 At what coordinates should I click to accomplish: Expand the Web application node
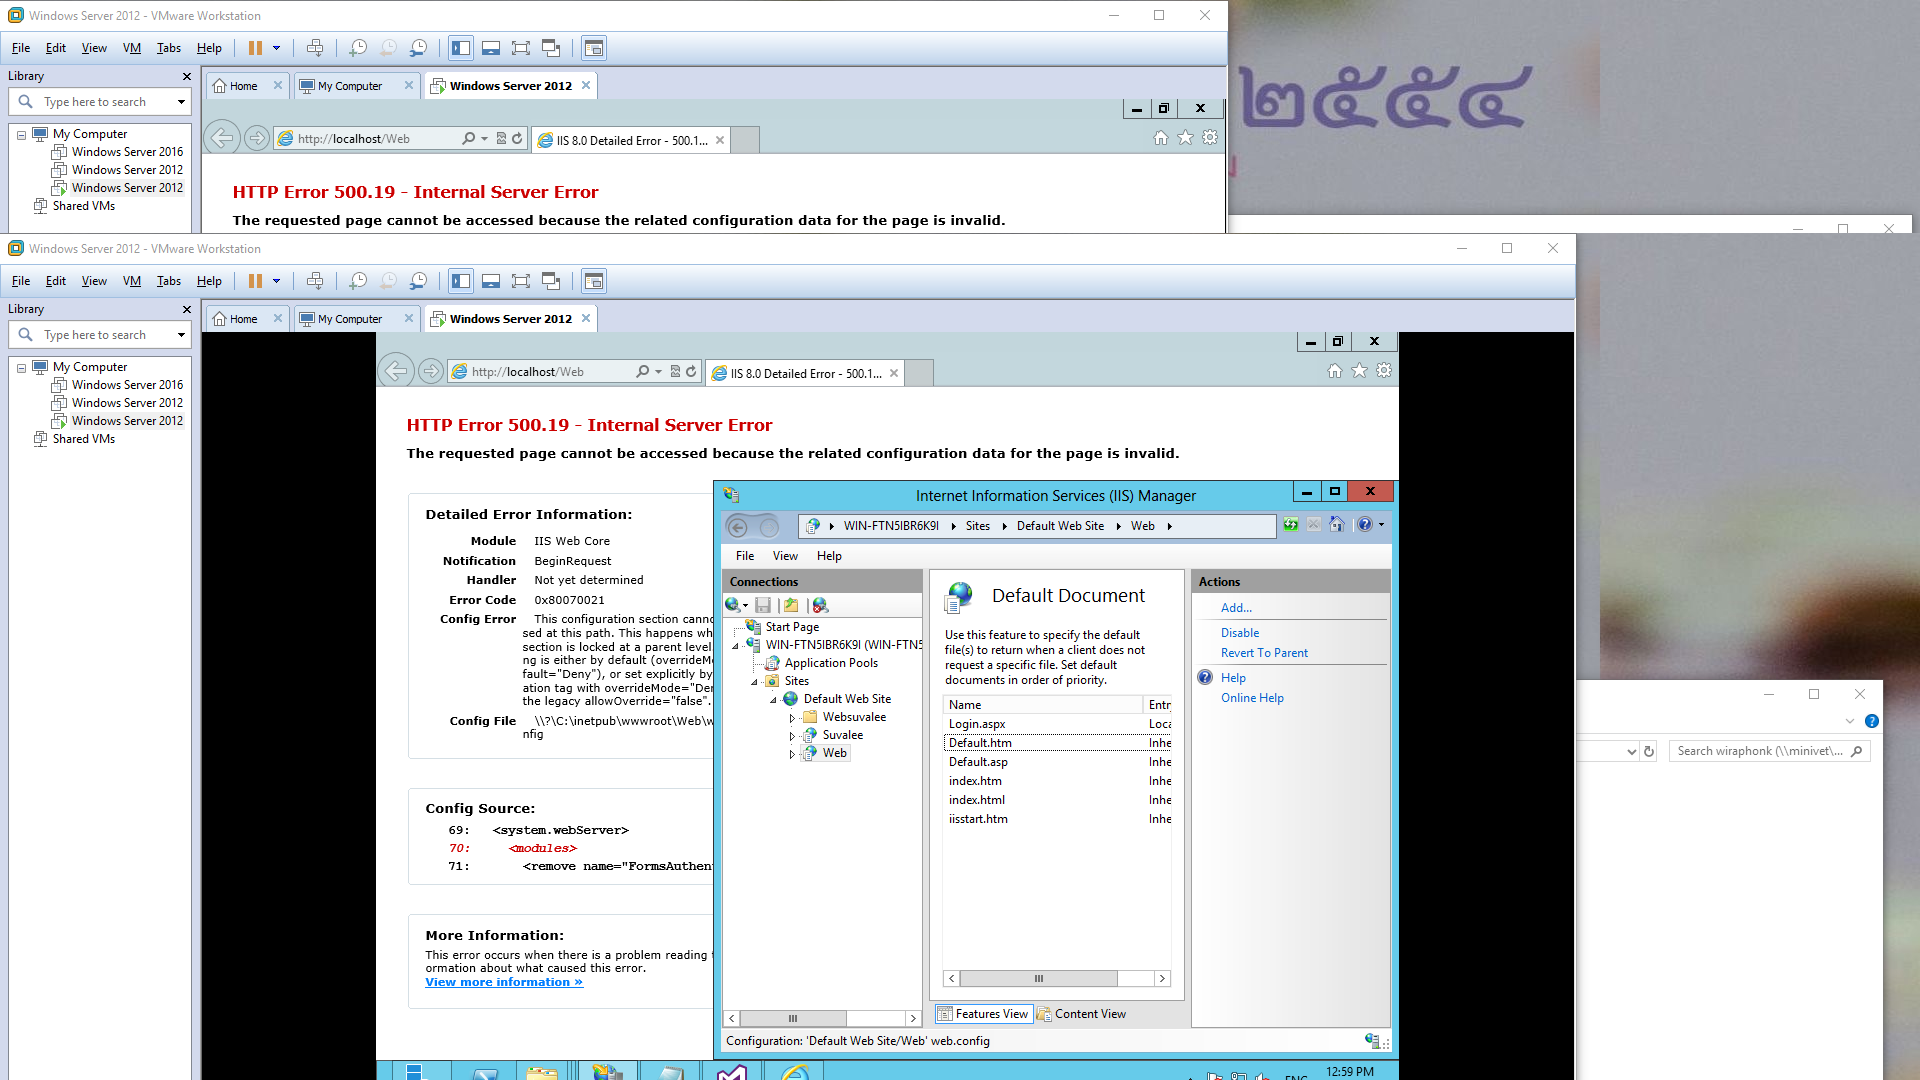[792, 754]
